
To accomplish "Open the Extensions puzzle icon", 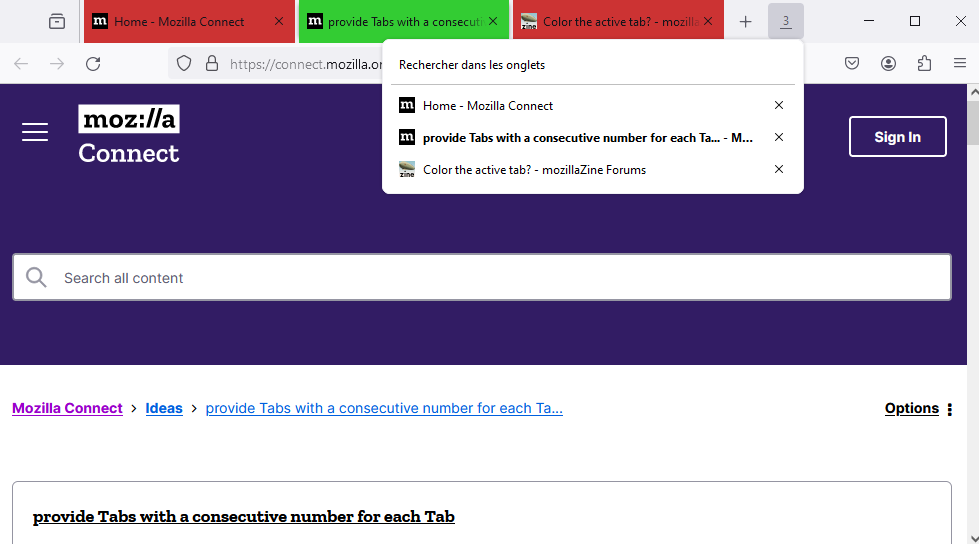I will [924, 64].
